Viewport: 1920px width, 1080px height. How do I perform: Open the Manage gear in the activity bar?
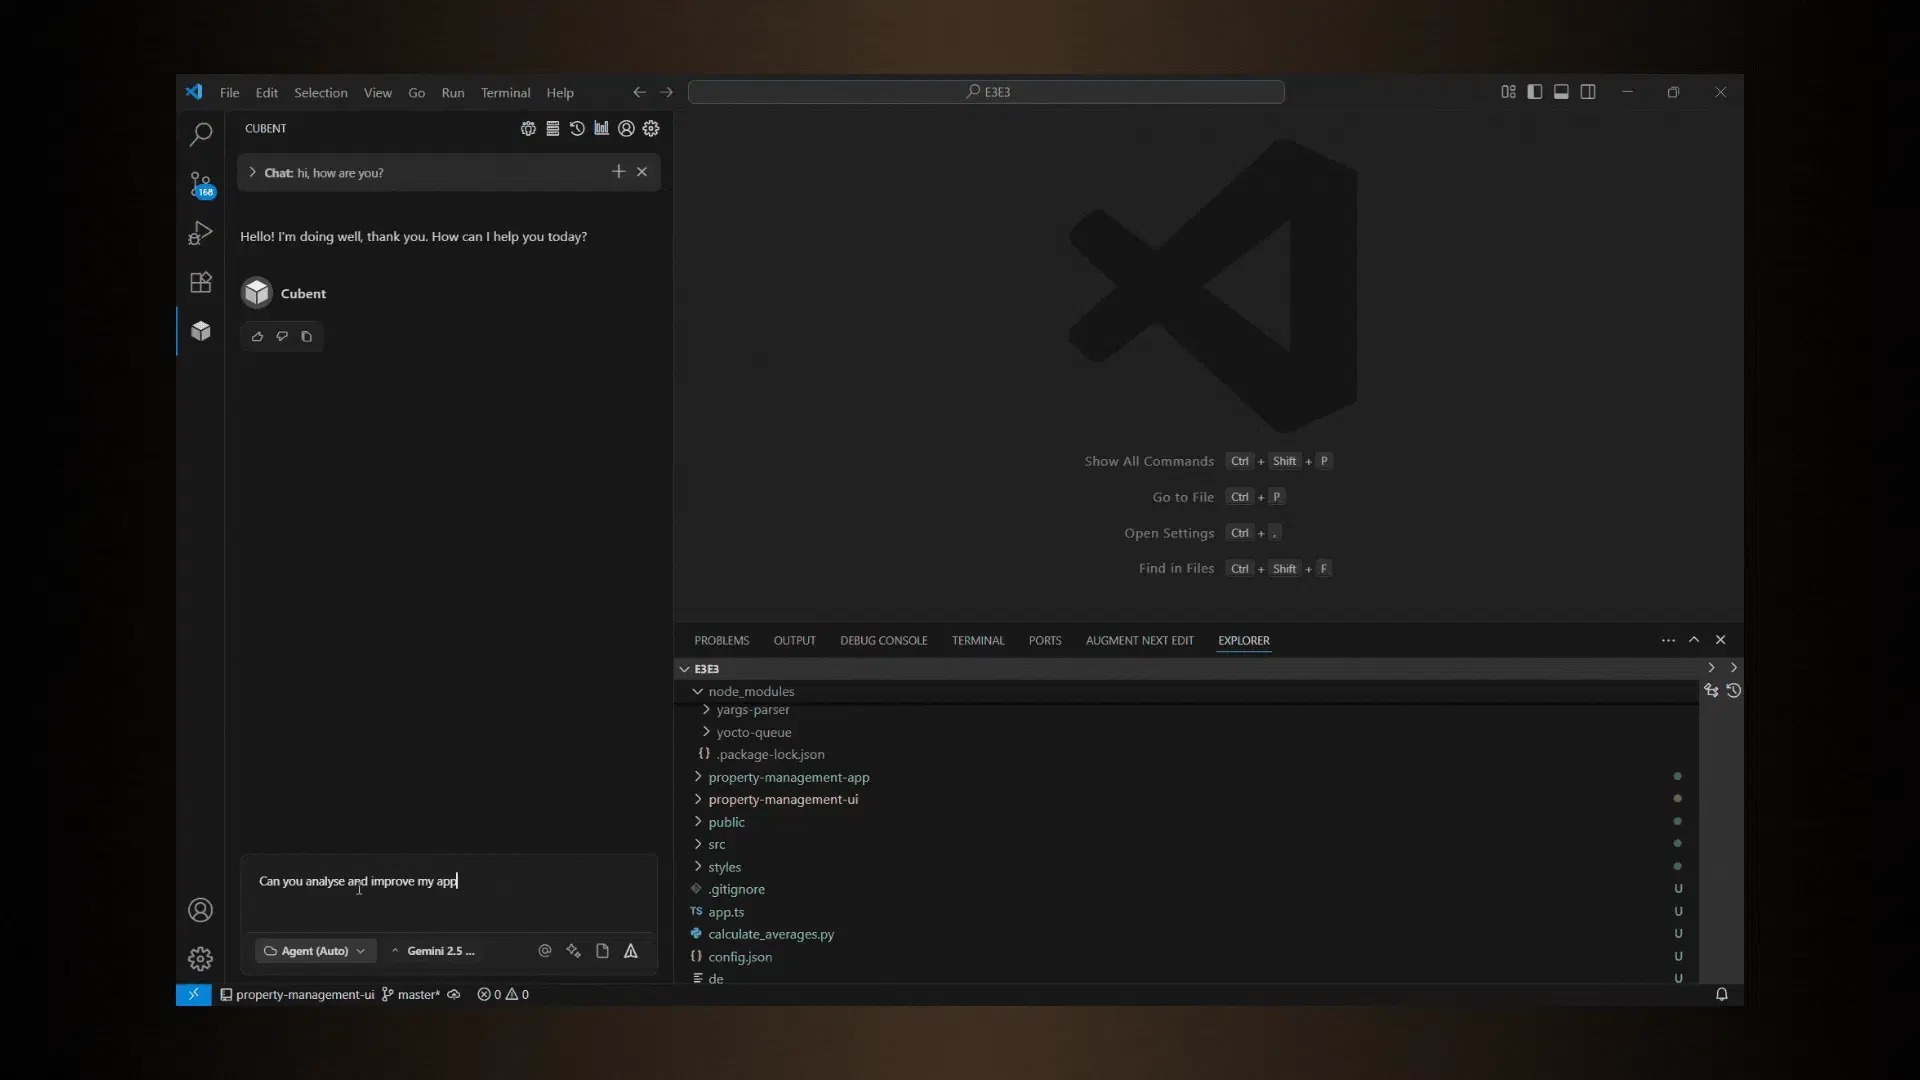tap(201, 959)
